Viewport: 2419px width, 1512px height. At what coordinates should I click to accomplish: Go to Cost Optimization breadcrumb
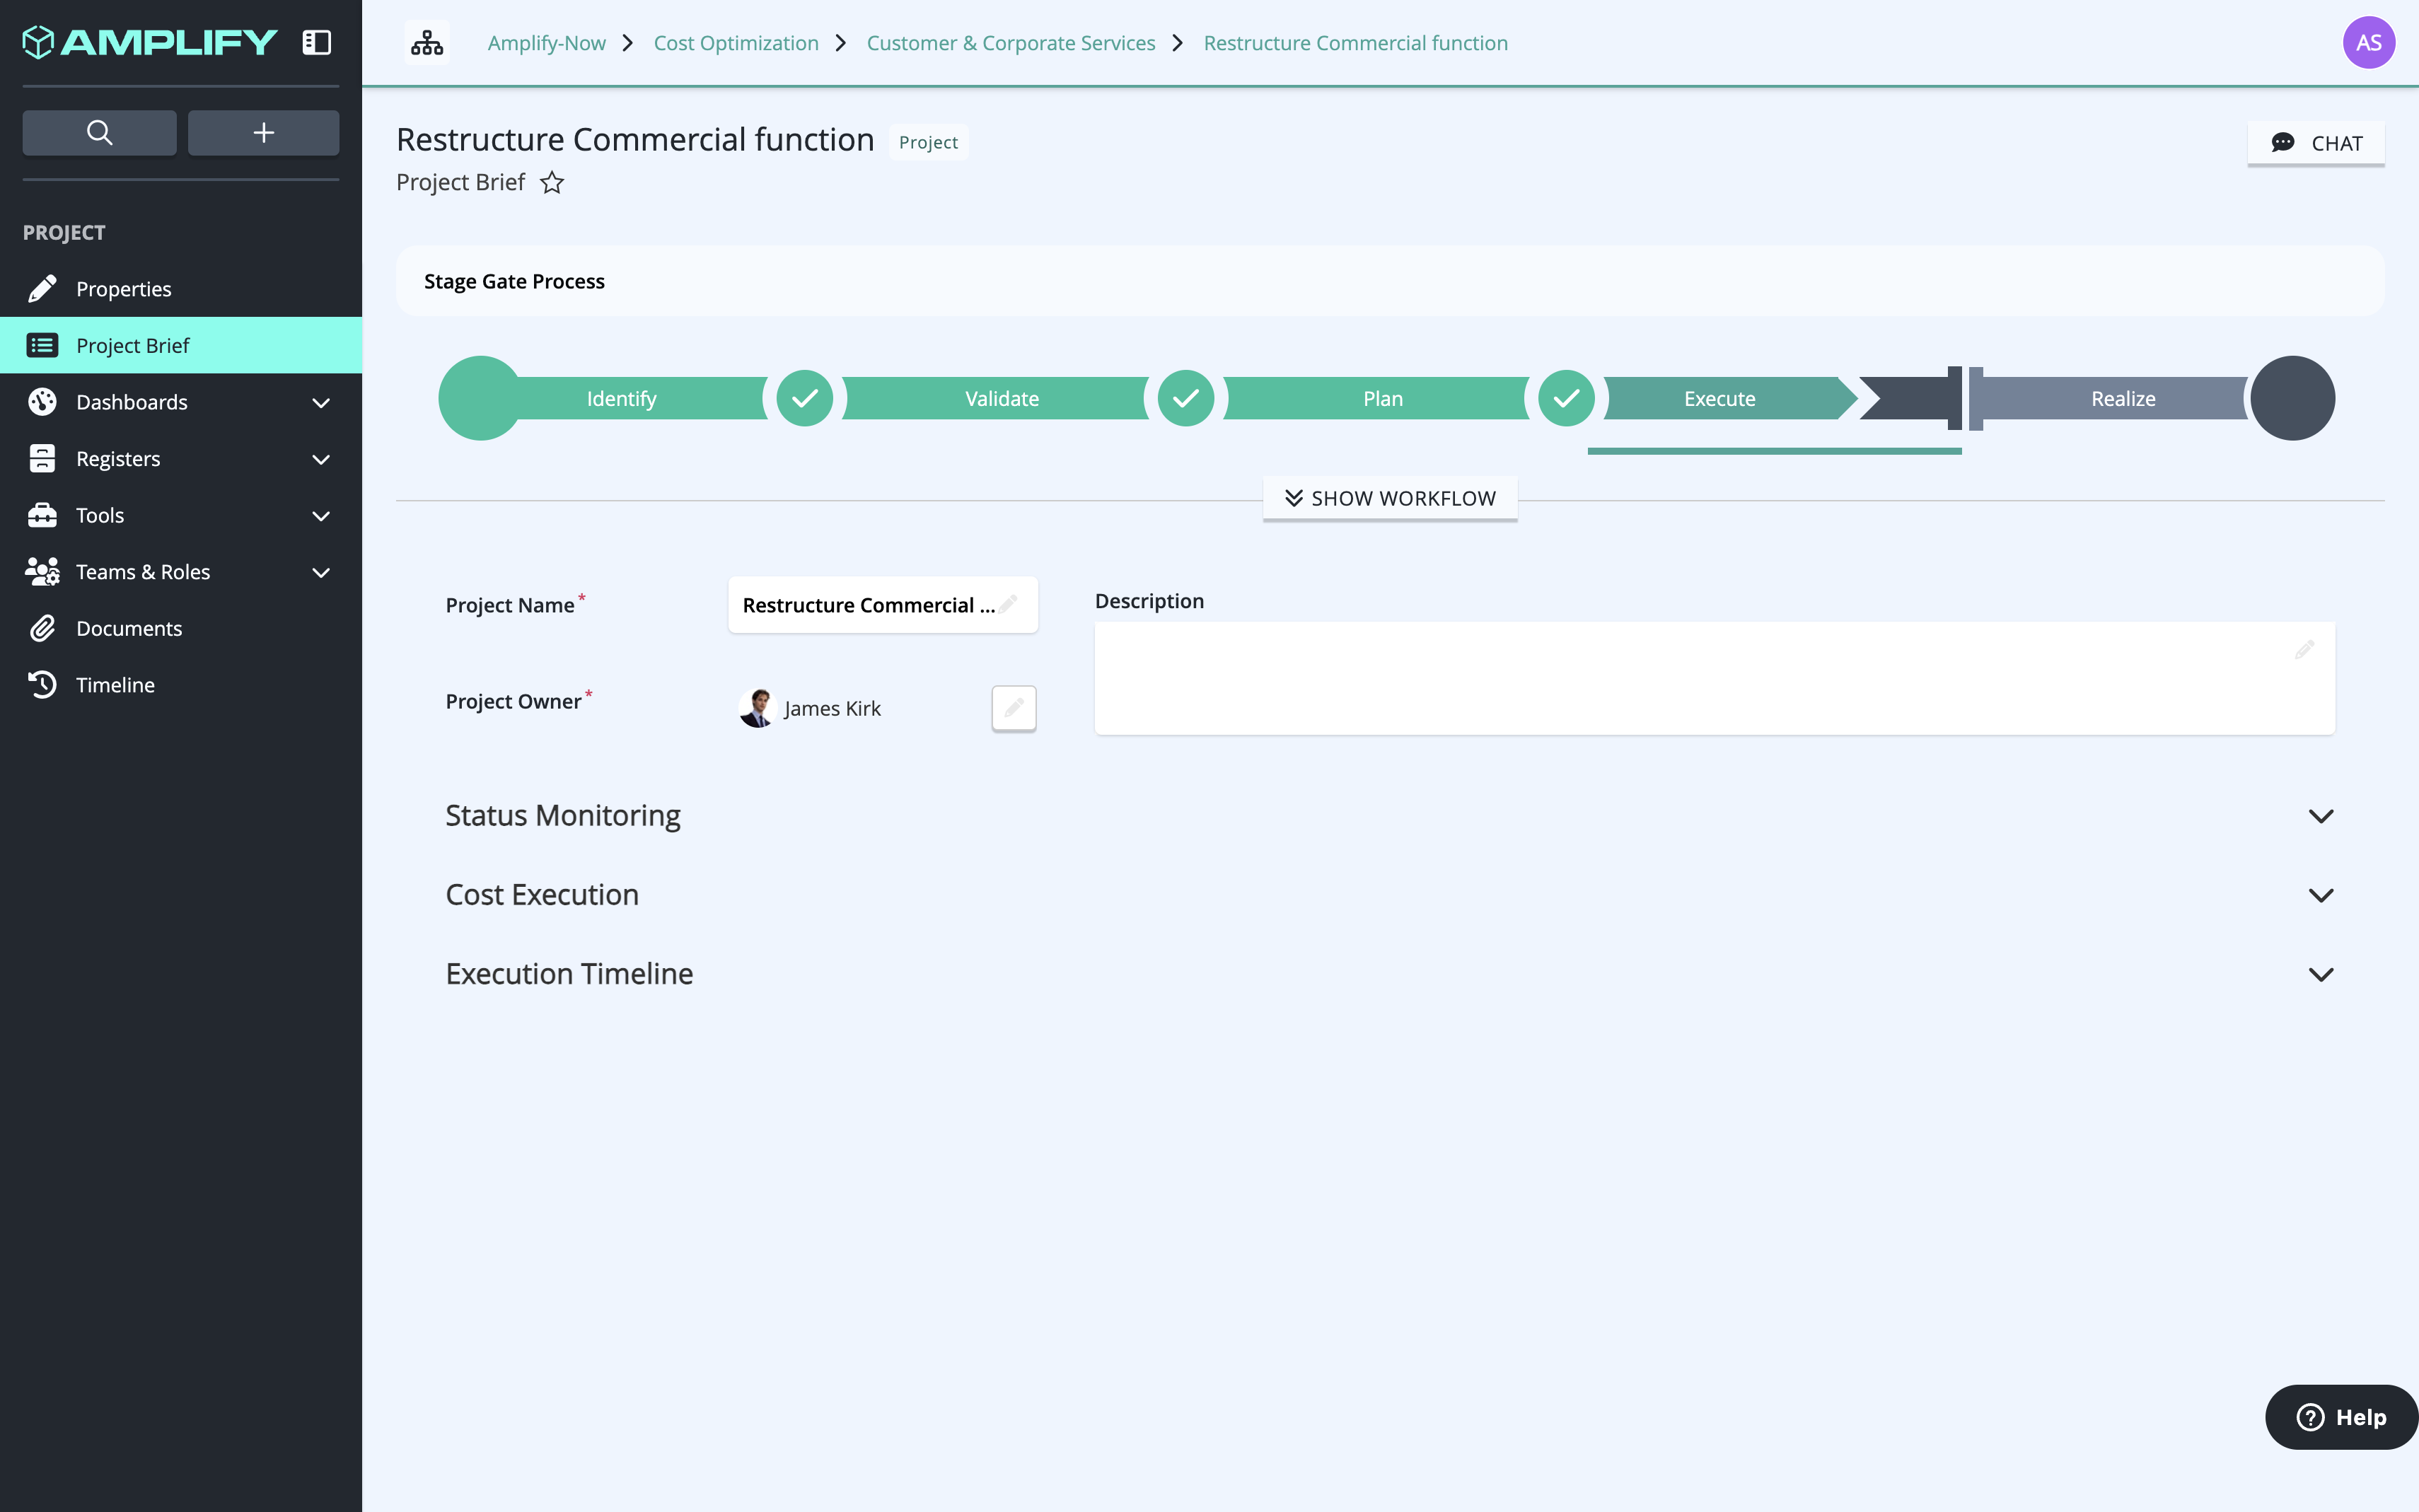(x=736, y=43)
